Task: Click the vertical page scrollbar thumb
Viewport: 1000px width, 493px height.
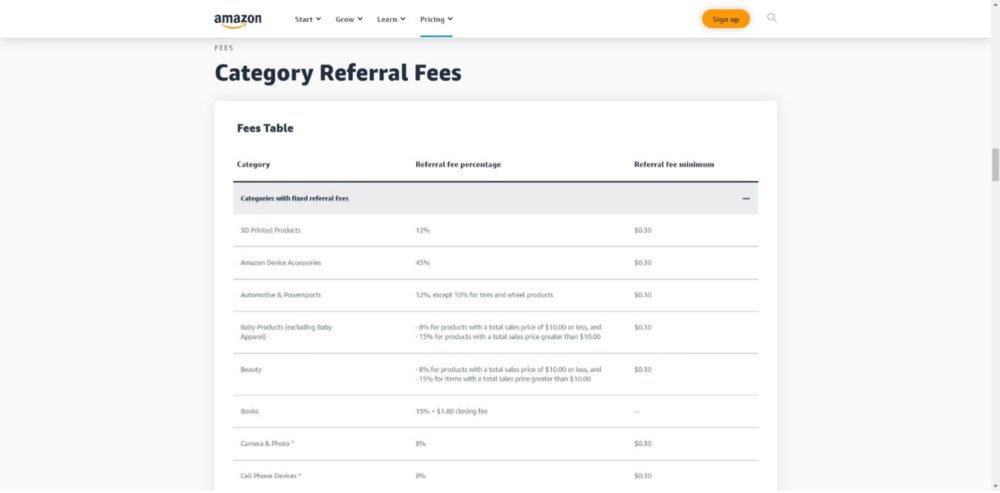Action: [994, 165]
